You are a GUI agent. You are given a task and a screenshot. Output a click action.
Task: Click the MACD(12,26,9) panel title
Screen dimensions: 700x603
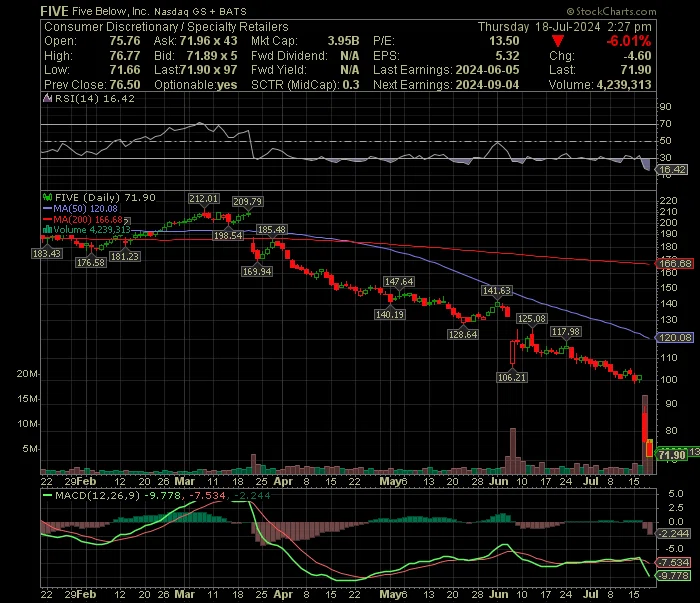(97, 495)
